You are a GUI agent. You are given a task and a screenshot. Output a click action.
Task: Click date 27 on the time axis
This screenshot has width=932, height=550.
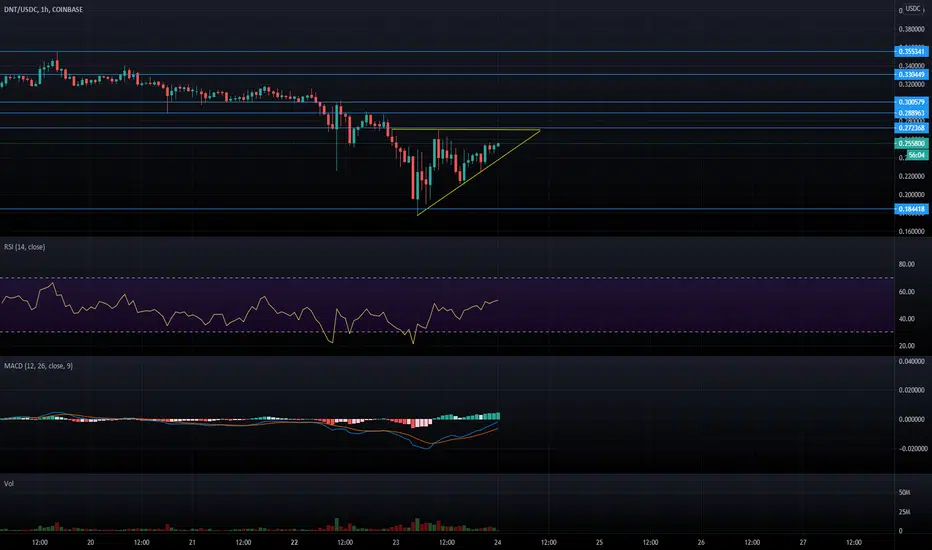point(803,542)
